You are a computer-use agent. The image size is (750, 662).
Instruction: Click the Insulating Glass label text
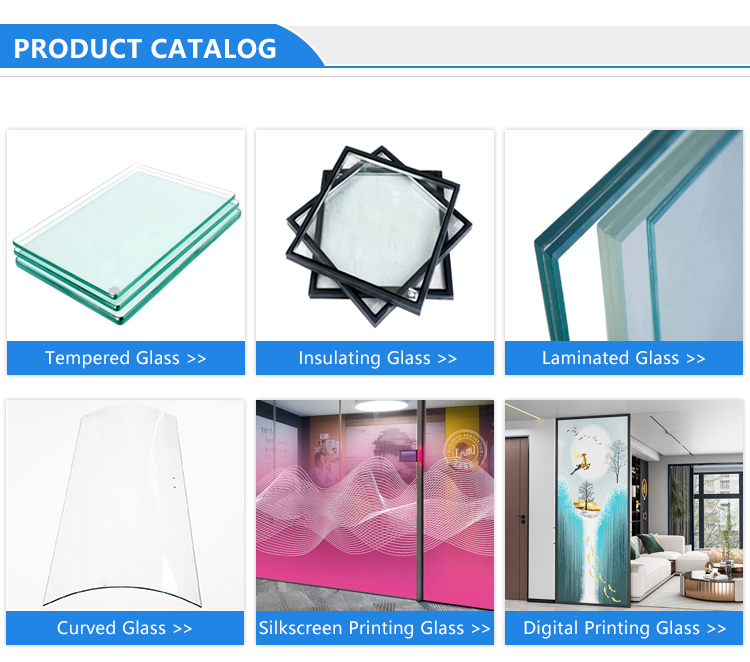364,358
